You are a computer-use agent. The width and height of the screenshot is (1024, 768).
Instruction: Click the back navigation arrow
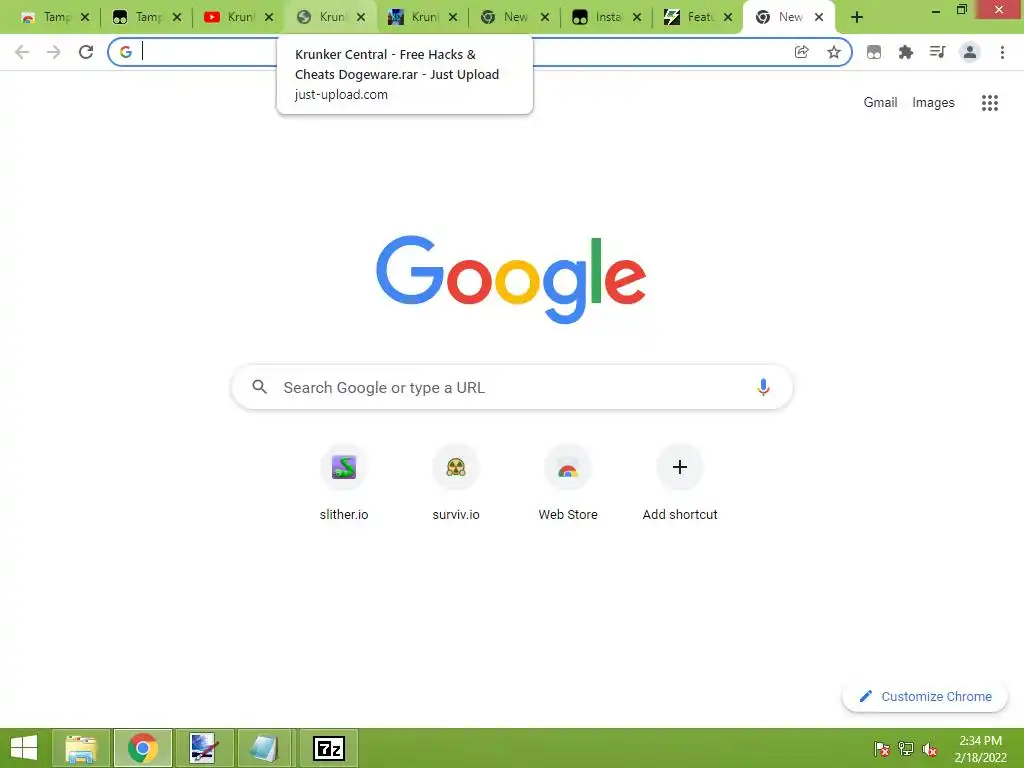tap(22, 52)
